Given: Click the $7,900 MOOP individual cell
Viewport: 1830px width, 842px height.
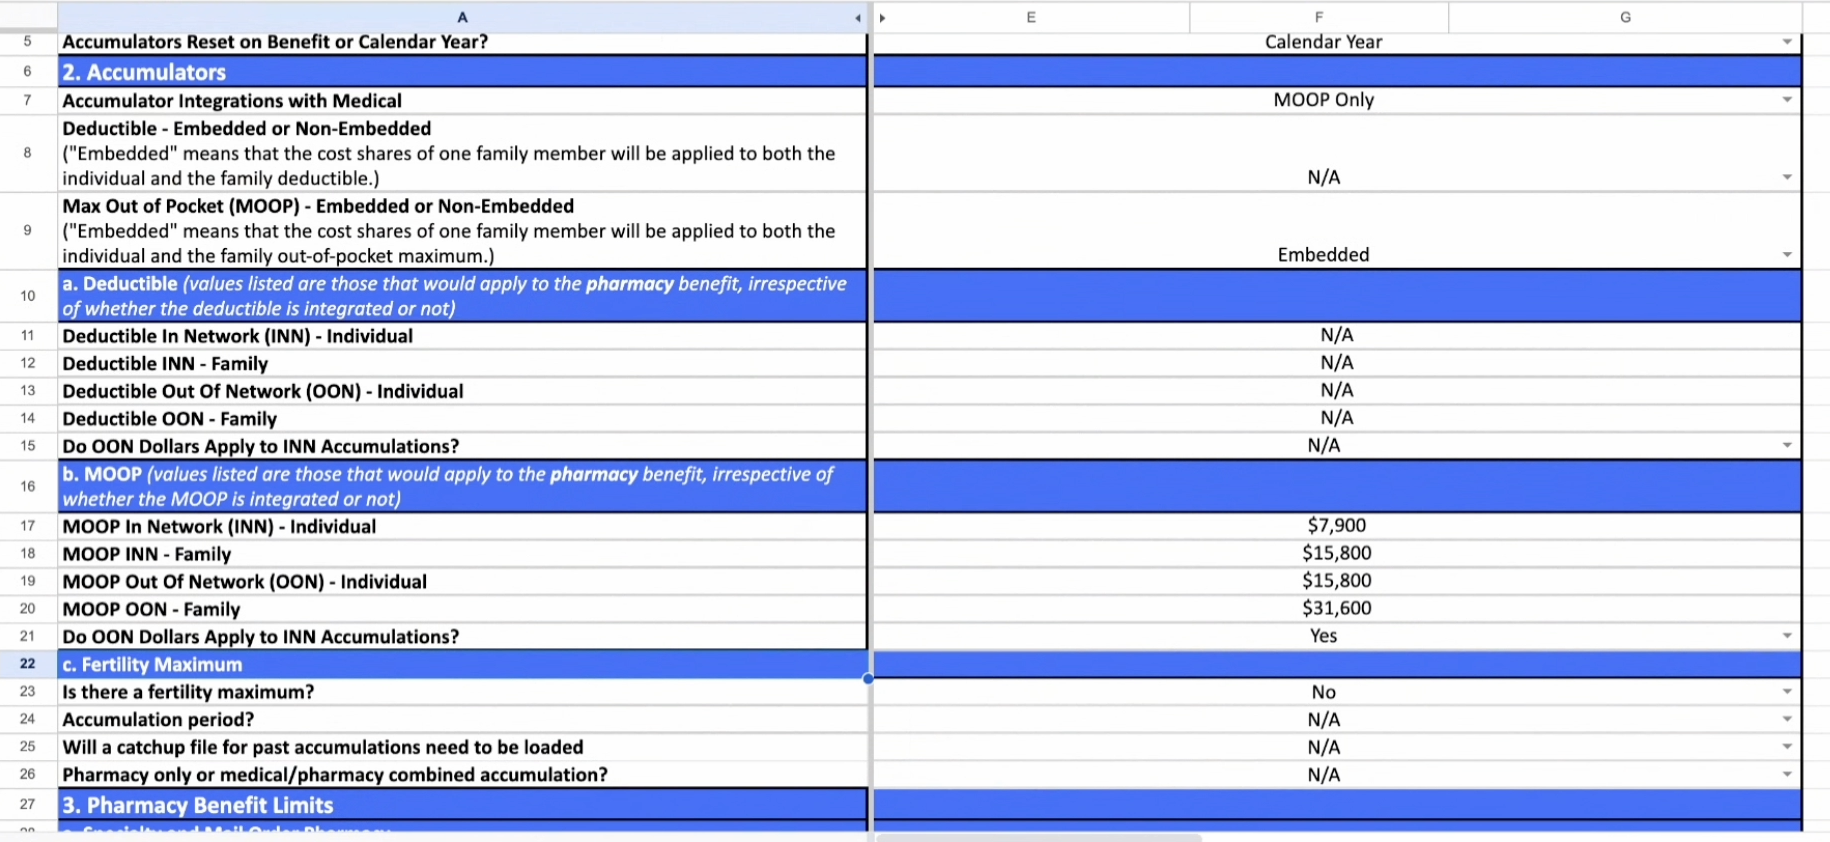Looking at the screenshot, I should tap(1336, 526).
